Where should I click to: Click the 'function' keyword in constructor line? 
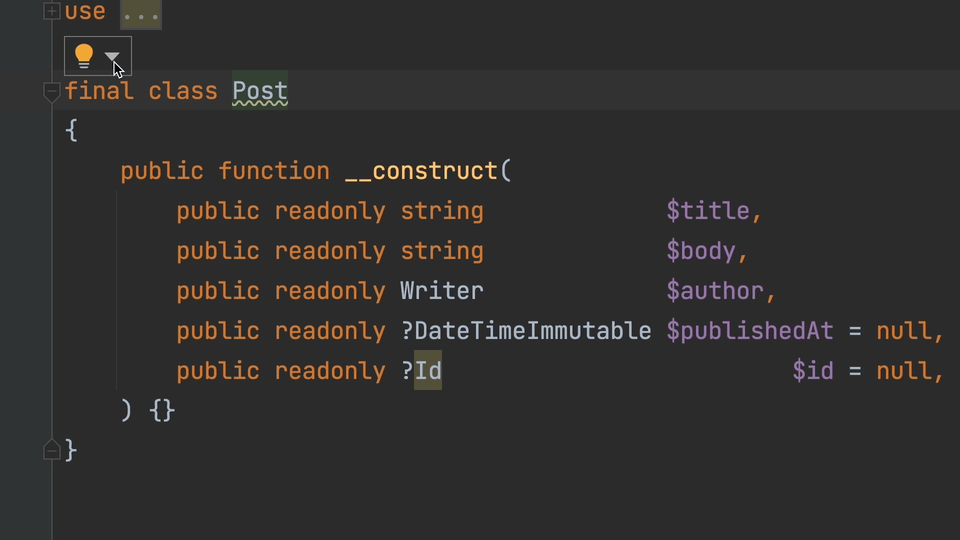tap(274, 171)
